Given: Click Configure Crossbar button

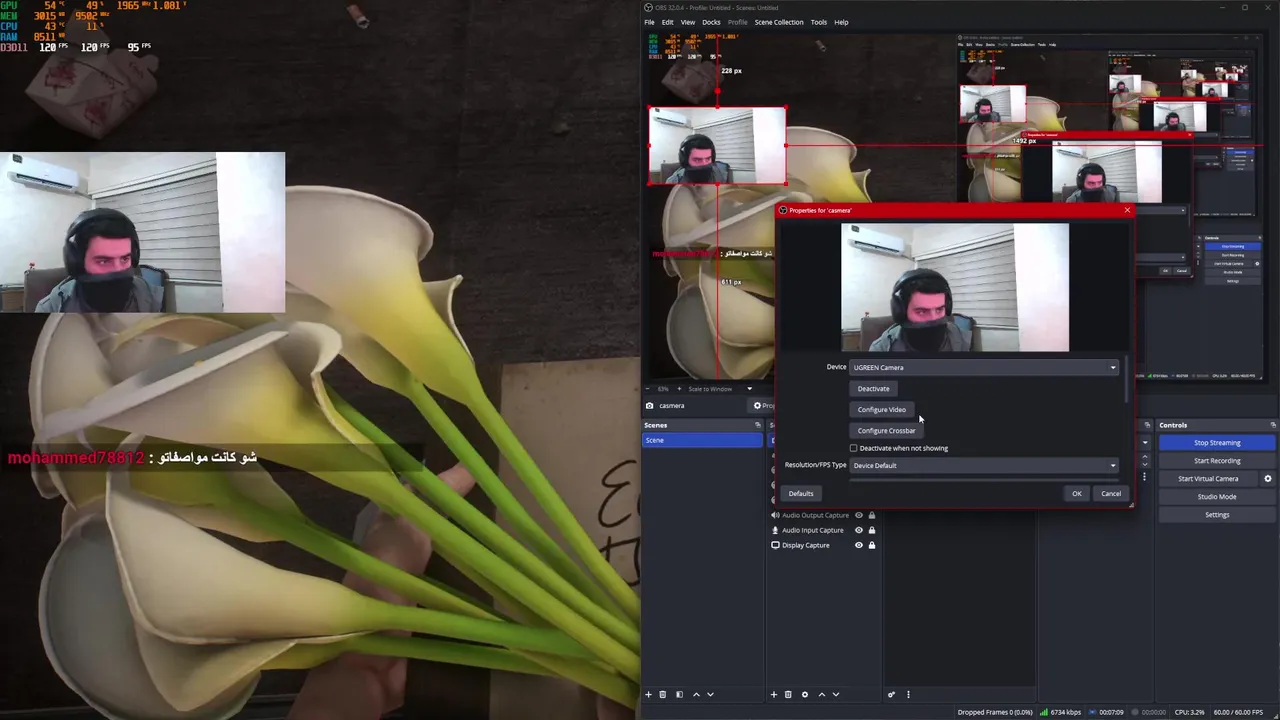Looking at the screenshot, I should click(x=886, y=430).
